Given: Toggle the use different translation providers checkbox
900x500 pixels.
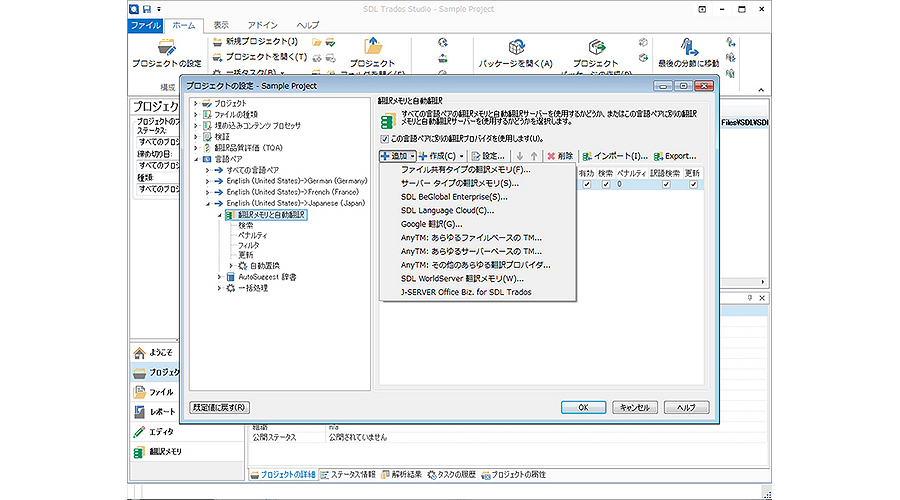Looking at the screenshot, I should tap(385, 139).
